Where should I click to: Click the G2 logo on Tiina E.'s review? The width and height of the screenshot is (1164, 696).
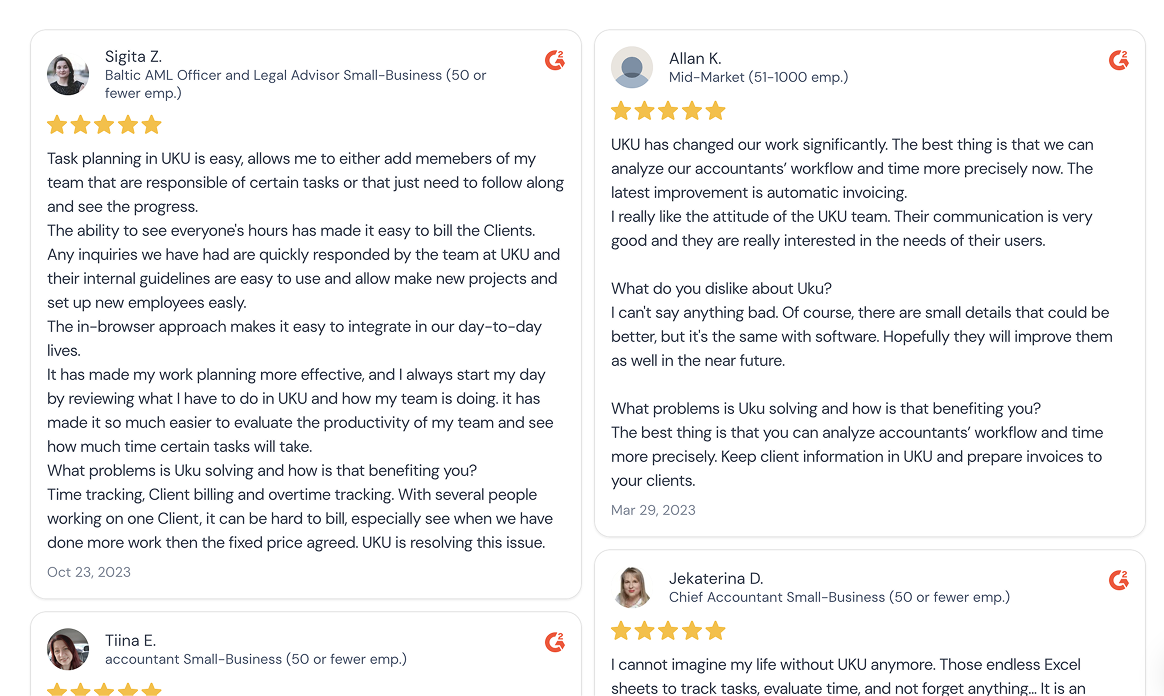tap(555, 642)
